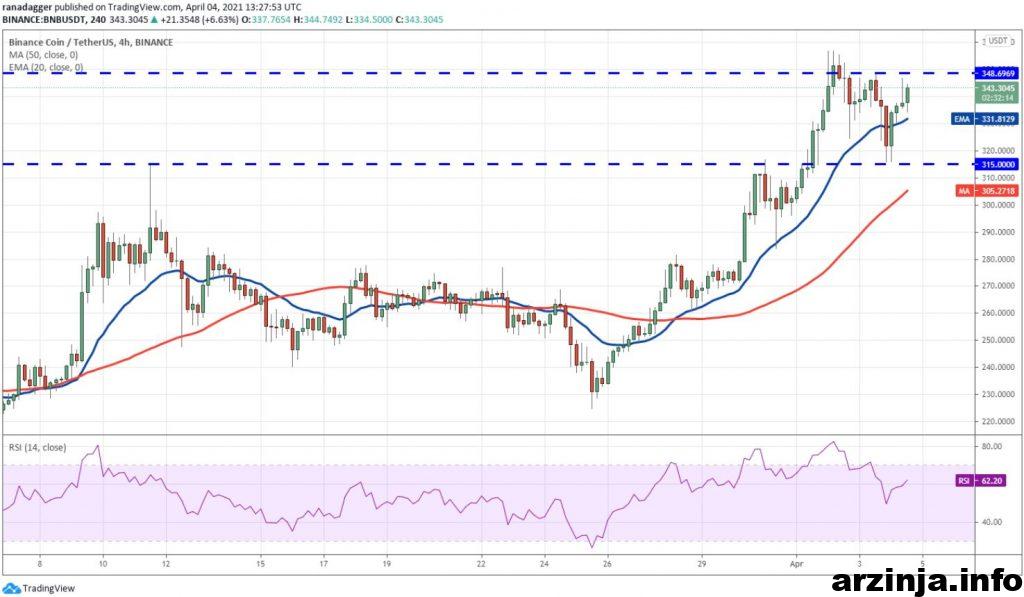This screenshot has height=597, width=1024.
Task: Click the 10 date axis label
Action: (x=103, y=563)
